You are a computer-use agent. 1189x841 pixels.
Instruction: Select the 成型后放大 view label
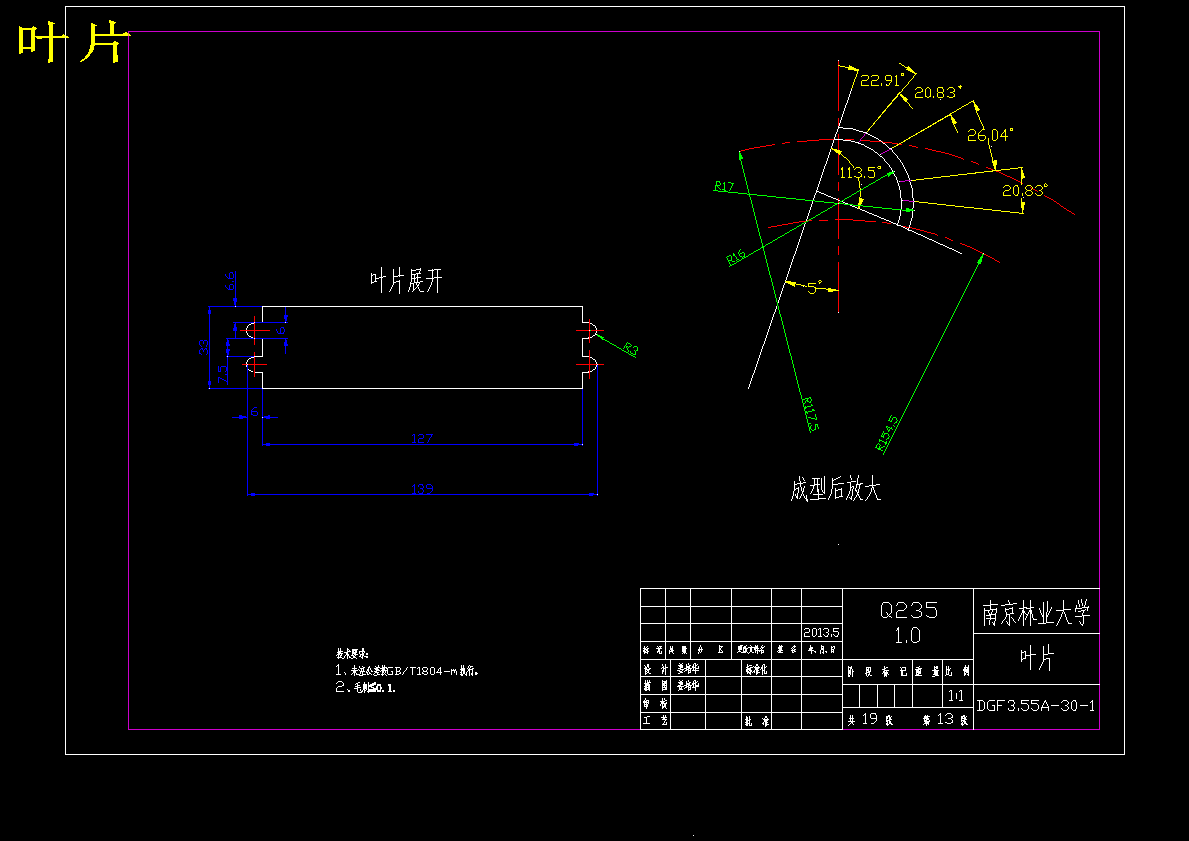(x=835, y=489)
